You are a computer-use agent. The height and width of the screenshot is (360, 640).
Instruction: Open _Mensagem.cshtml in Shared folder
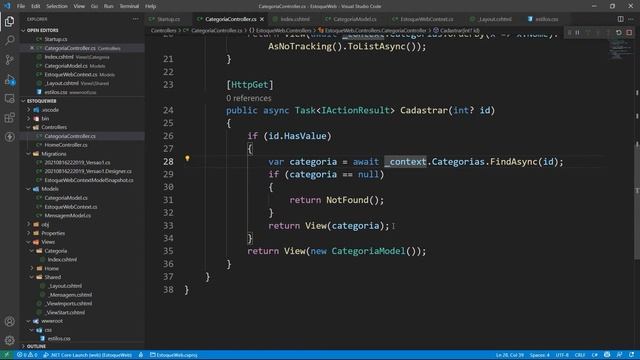(x=70, y=295)
